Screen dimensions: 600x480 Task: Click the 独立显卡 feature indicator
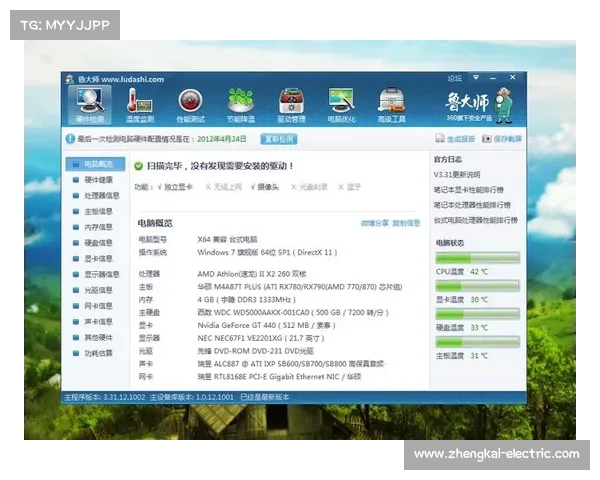pyautogui.click(x=175, y=187)
